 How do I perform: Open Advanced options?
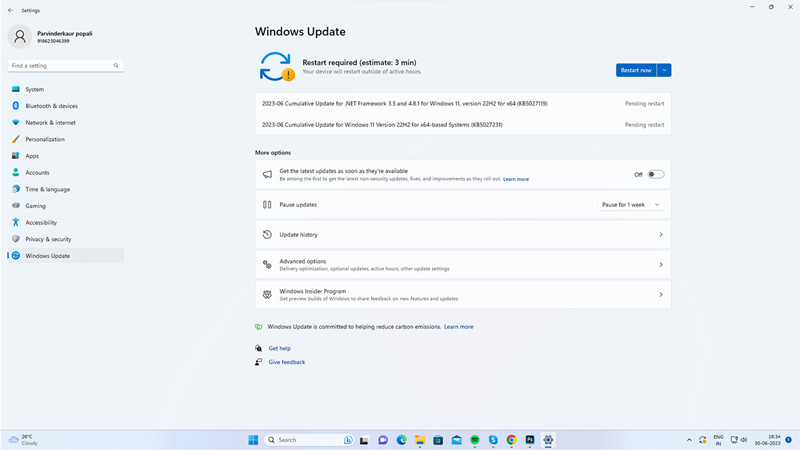pos(463,265)
